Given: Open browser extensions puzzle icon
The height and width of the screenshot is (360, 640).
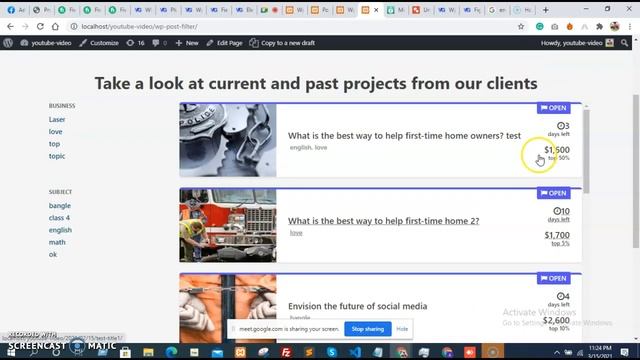Looking at the screenshot, I should point(600,27).
